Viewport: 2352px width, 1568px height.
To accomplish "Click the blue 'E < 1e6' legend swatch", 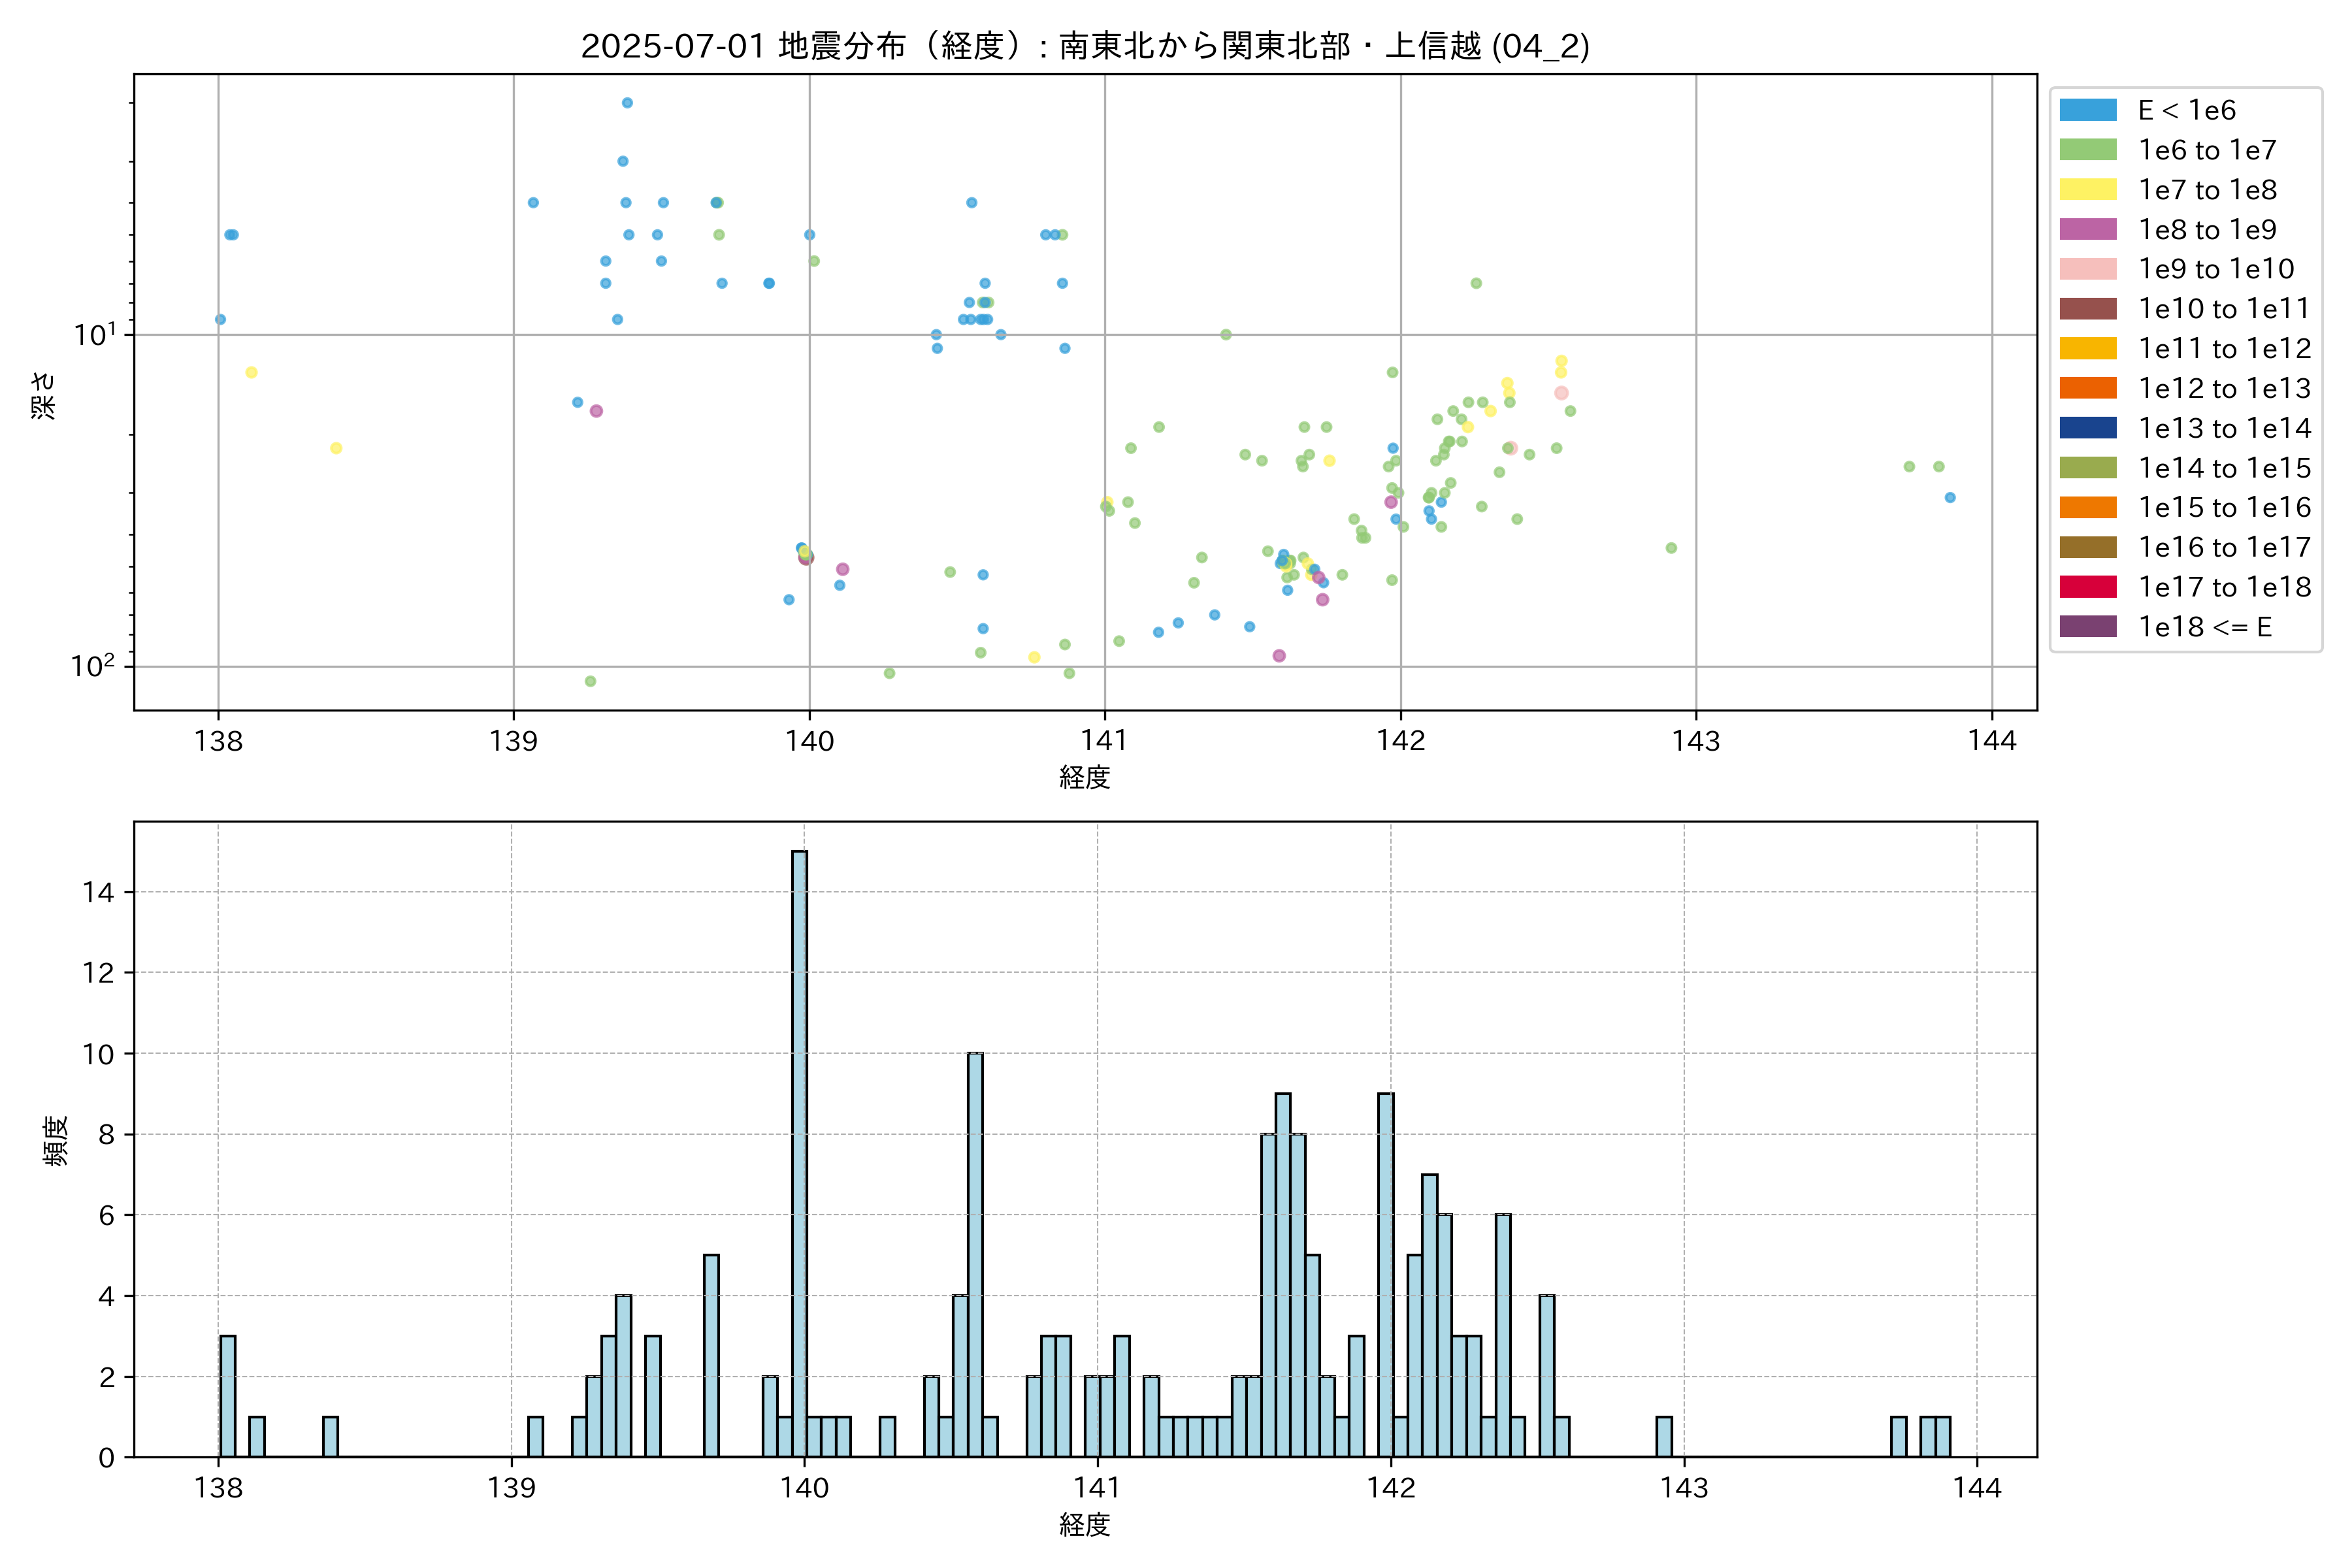I will pos(2088,110).
